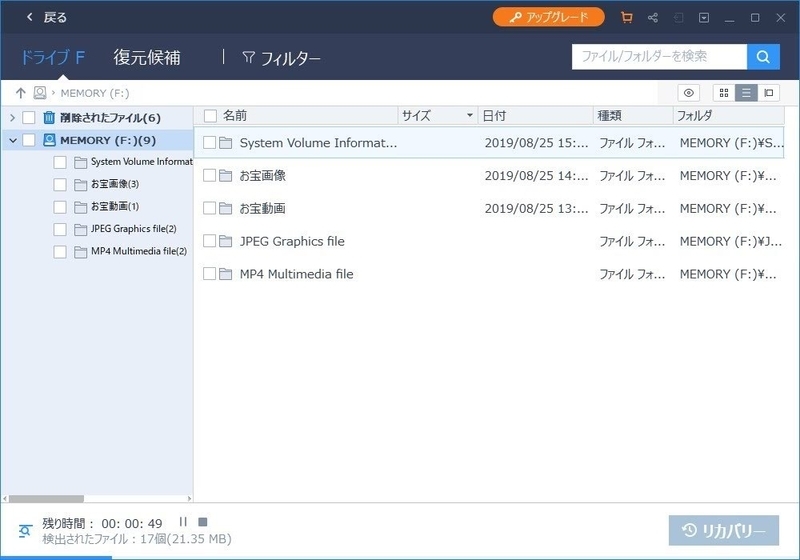This screenshot has width=800, height=560.
Task: Pause the scan in progress
Action: click(x=183, y=521)
